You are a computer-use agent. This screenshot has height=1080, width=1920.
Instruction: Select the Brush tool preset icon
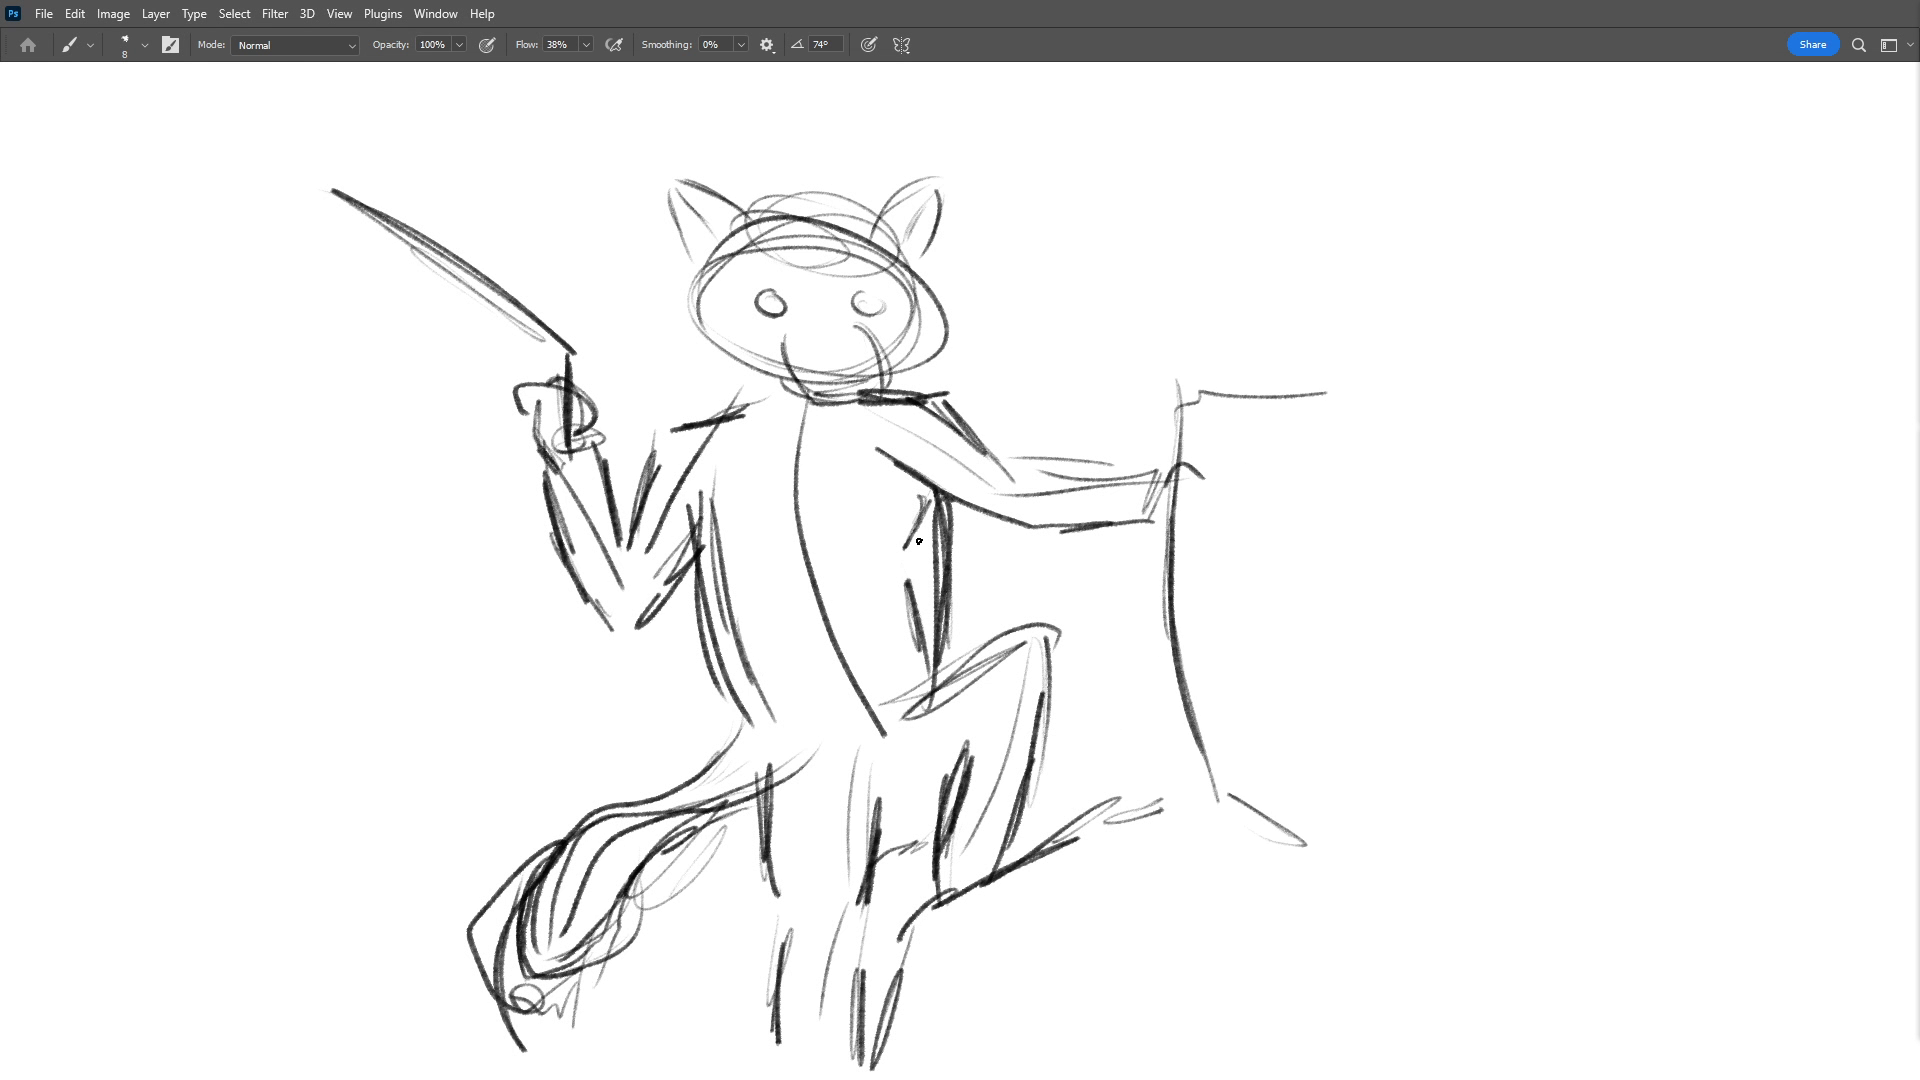click(x=69, y=45)
